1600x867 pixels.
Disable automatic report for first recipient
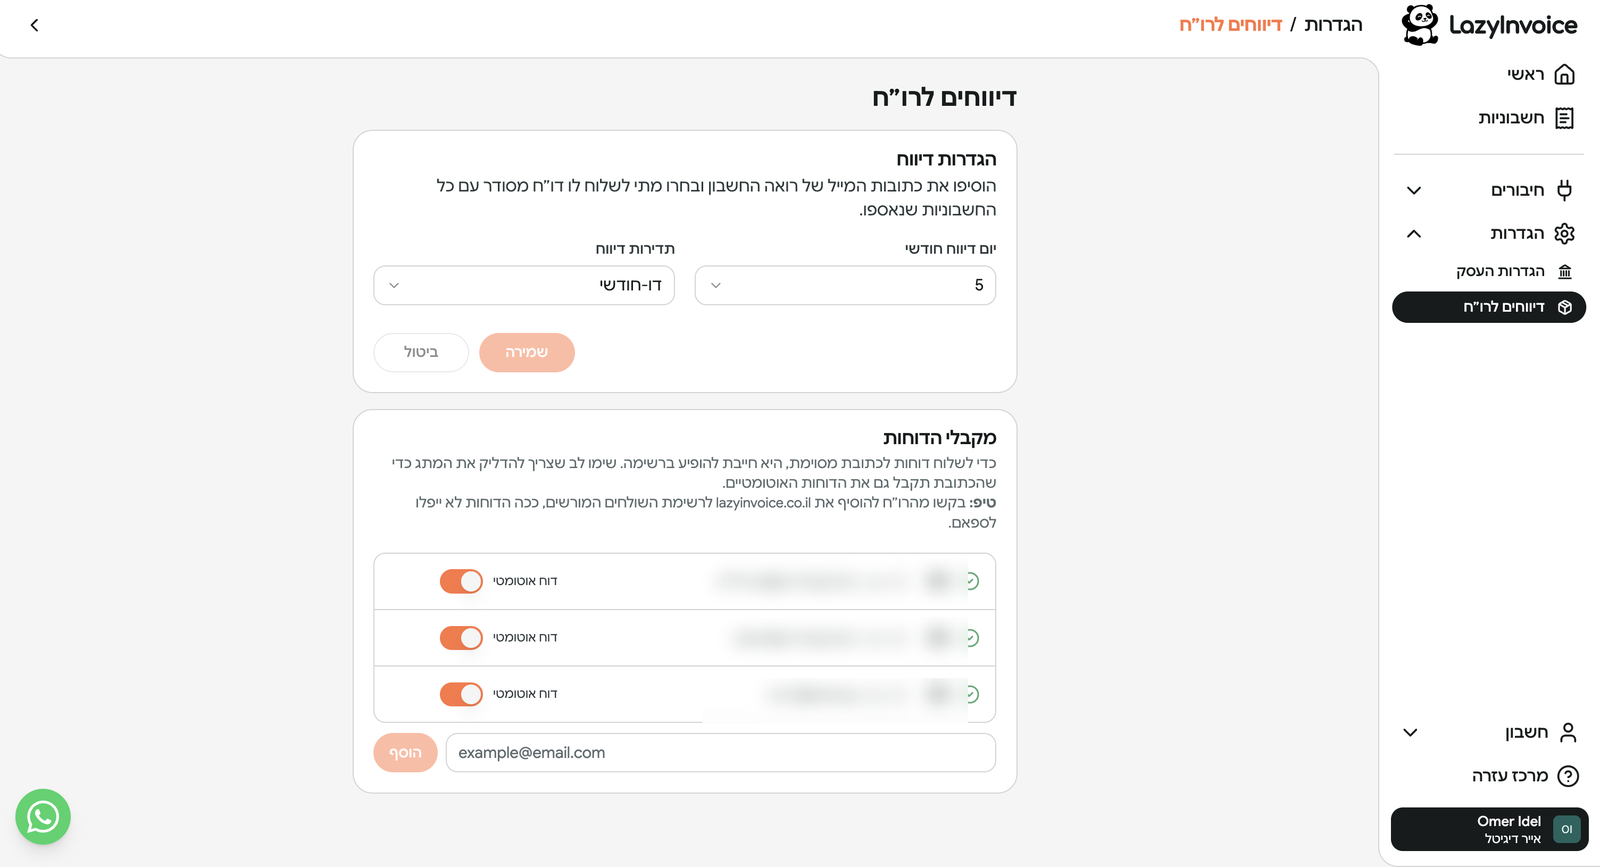pos(461,581)
